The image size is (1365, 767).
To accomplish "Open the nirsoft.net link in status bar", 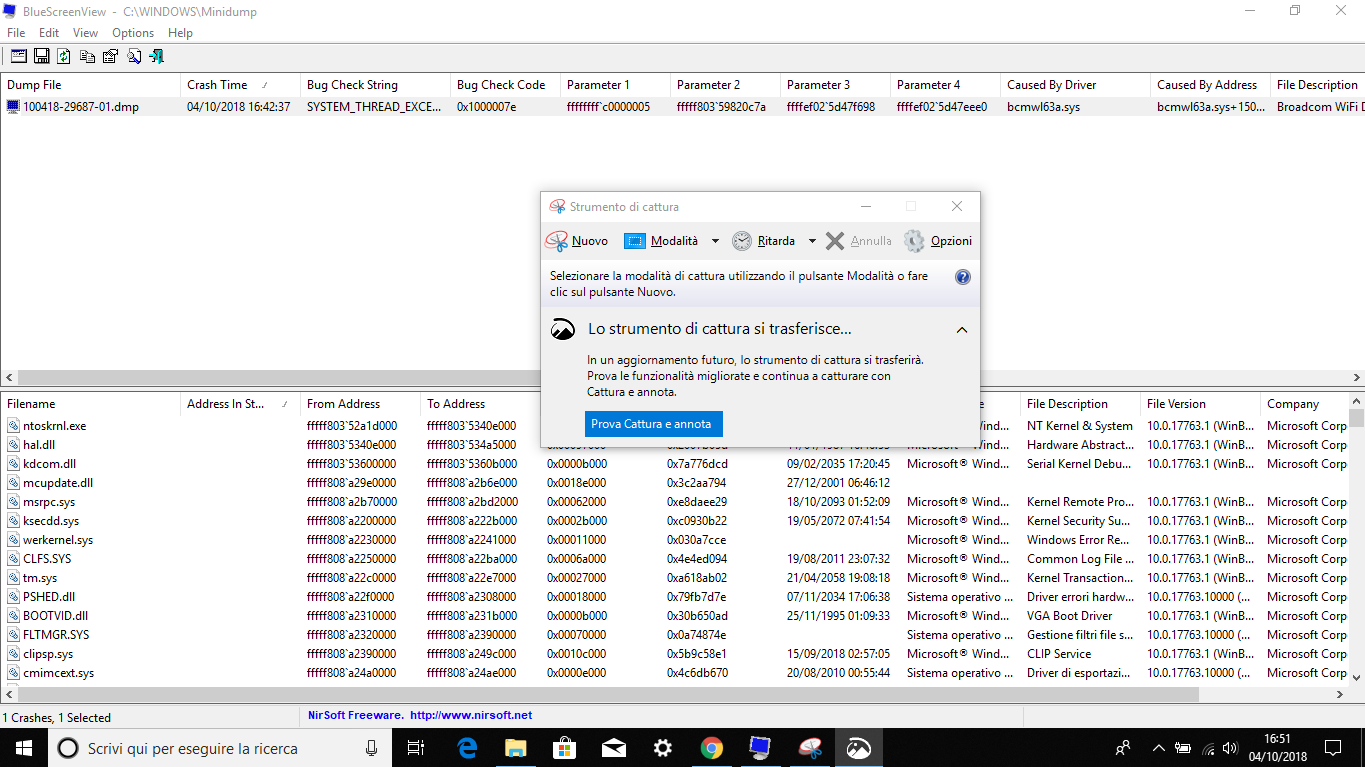I will pyautogui.click(x=471, y=716).
